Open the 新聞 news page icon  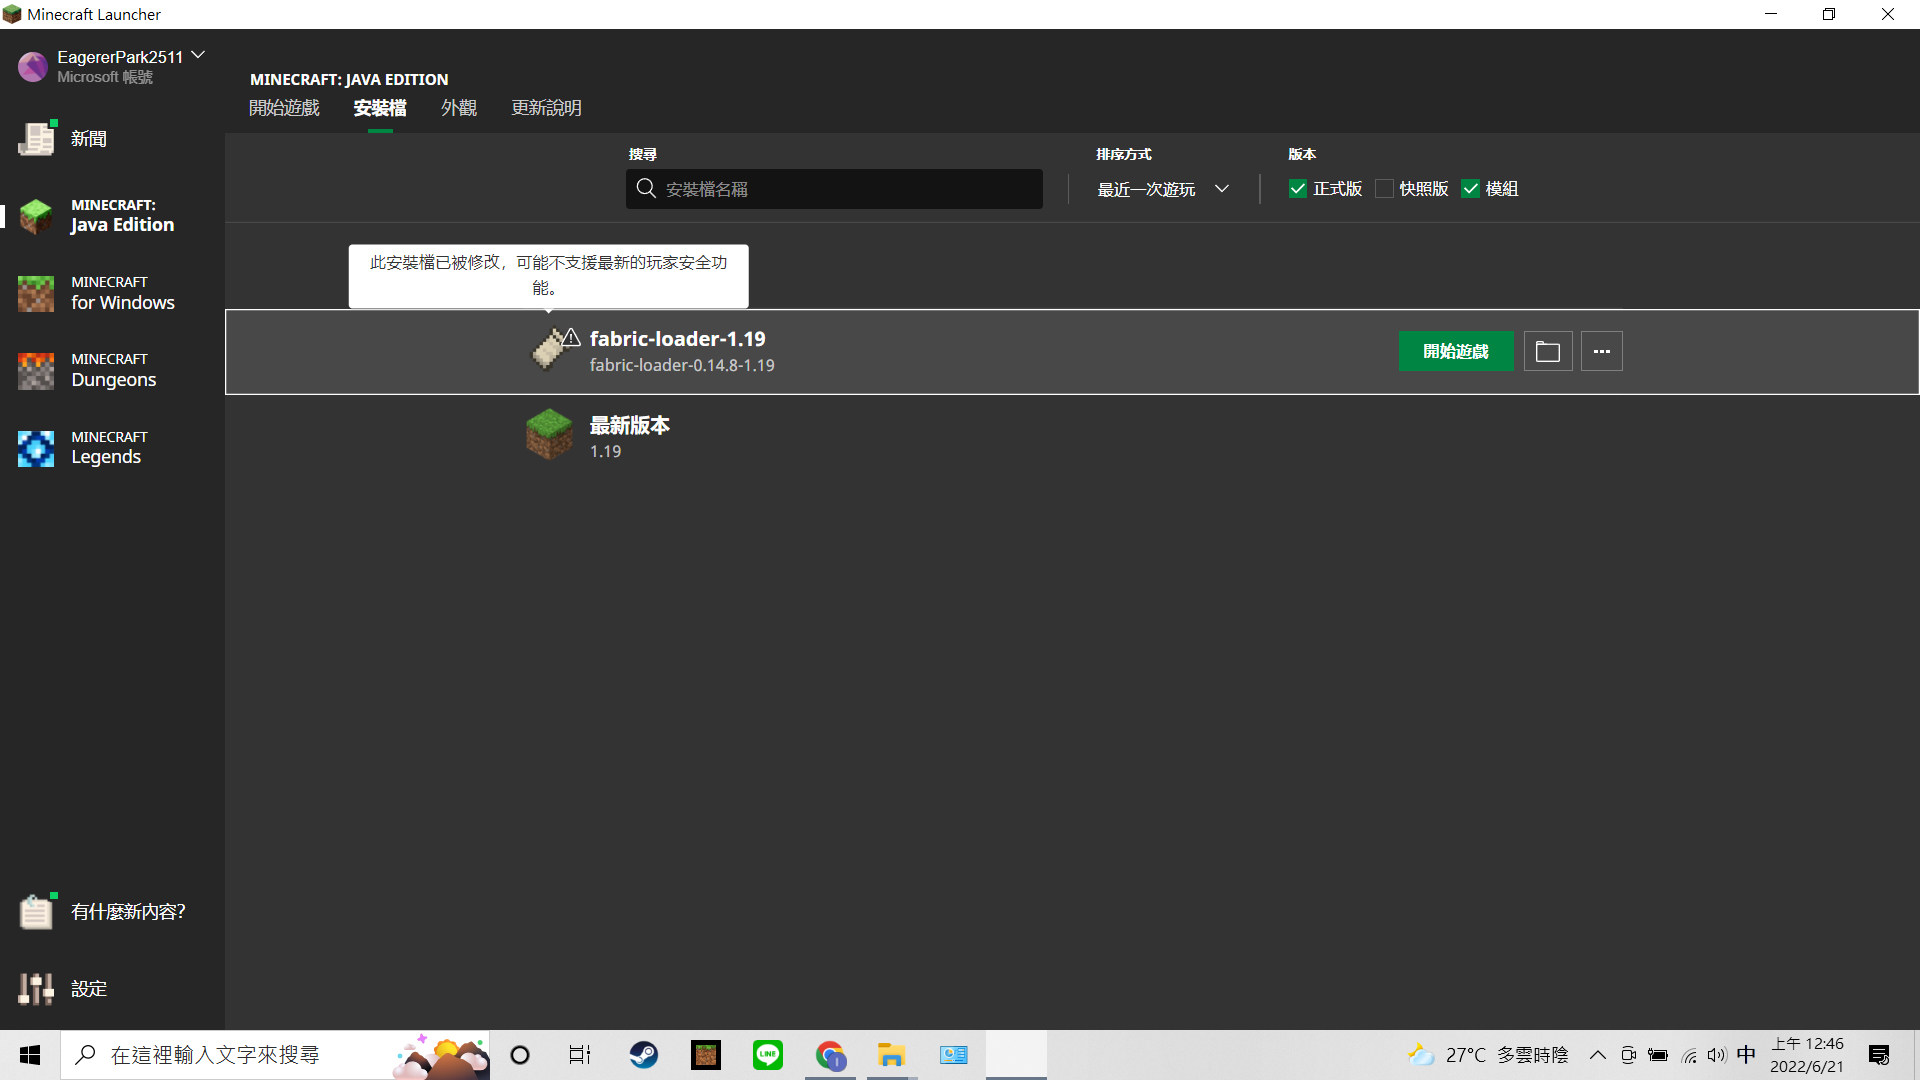36,139
